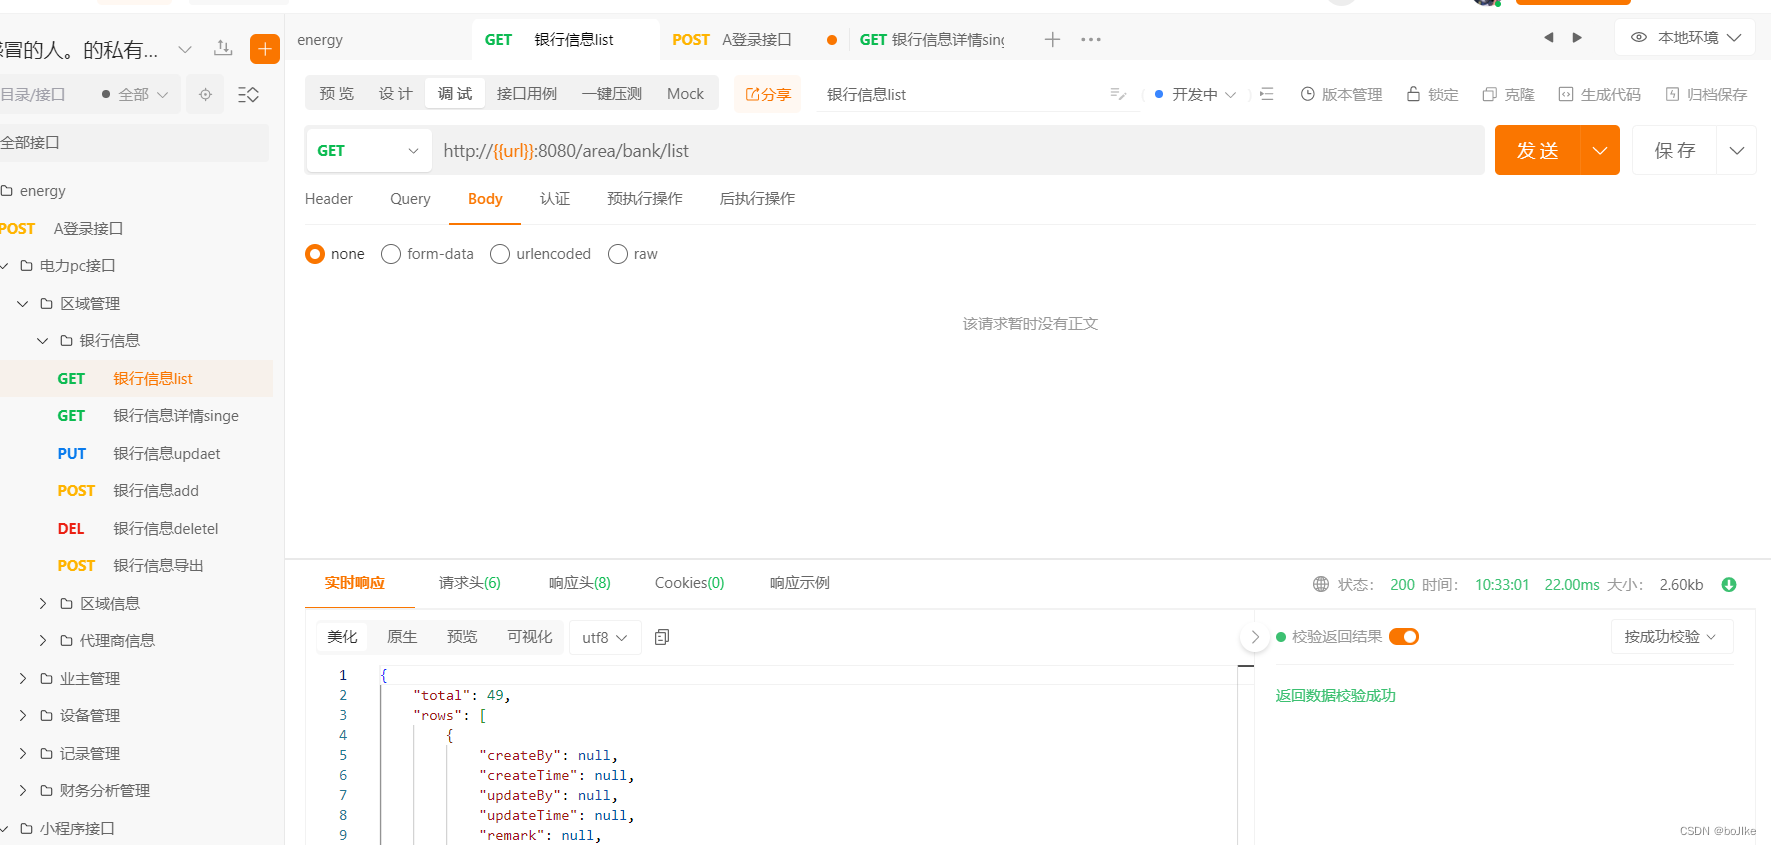Click 生成代码 to generate code
1771x845 pixels.
pos(1599,94)
